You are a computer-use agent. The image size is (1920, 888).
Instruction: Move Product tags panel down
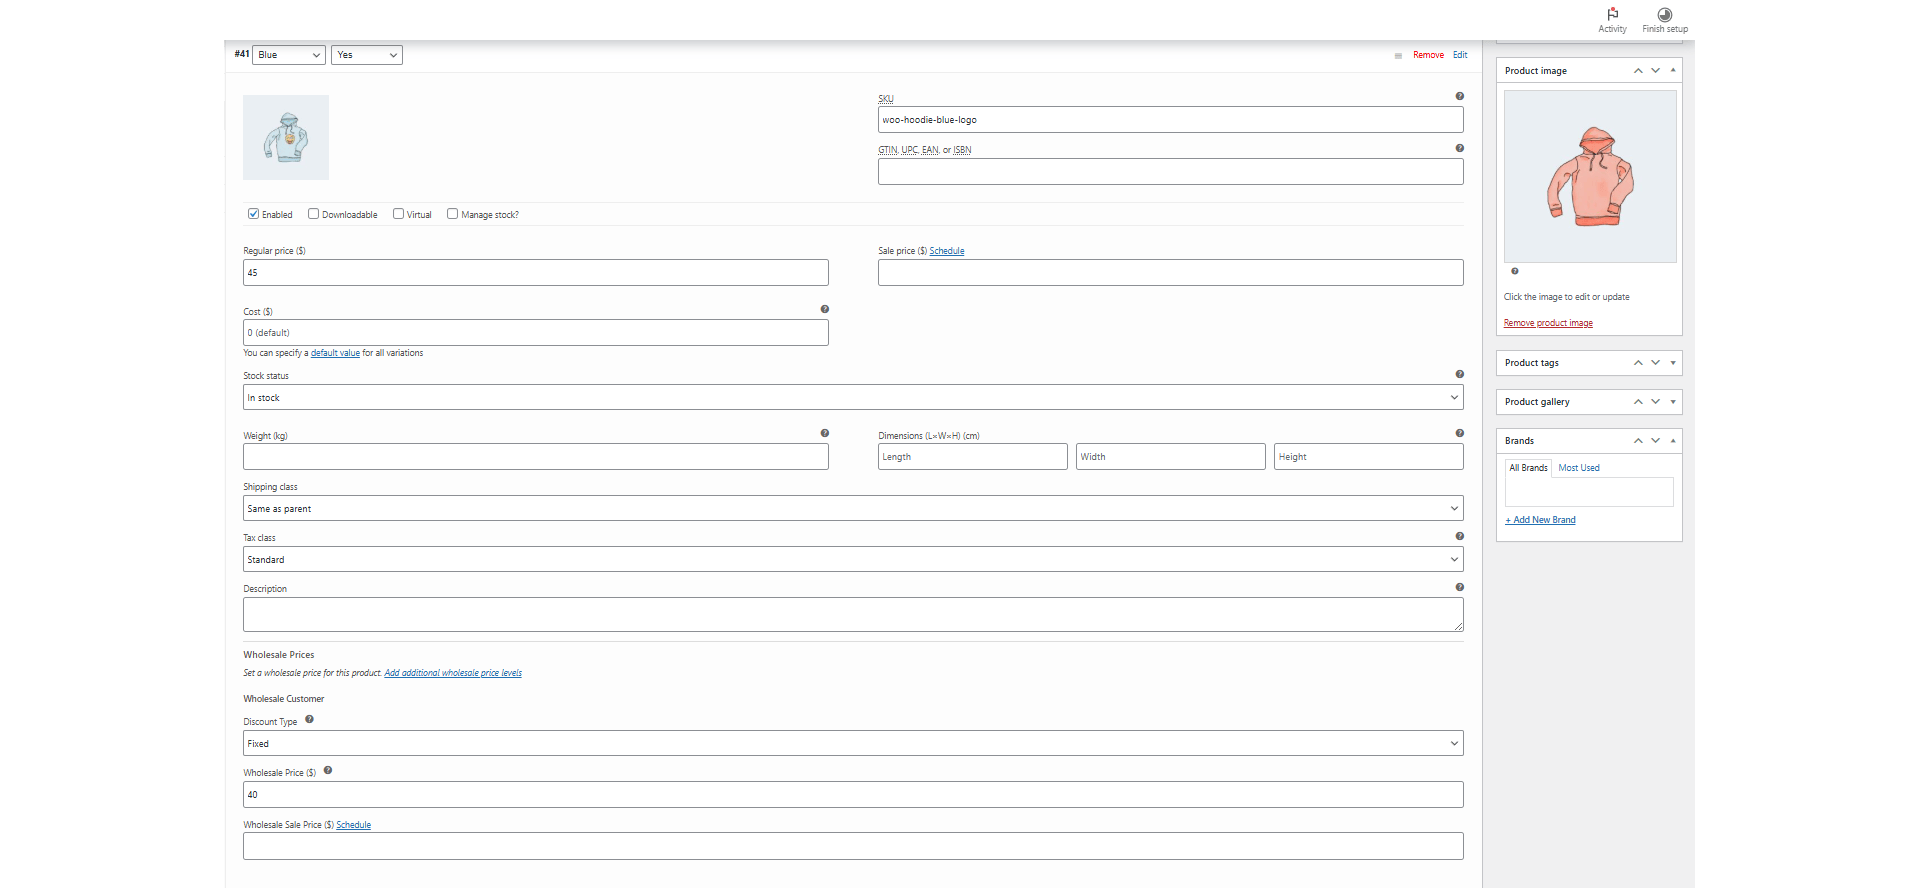1656,363
